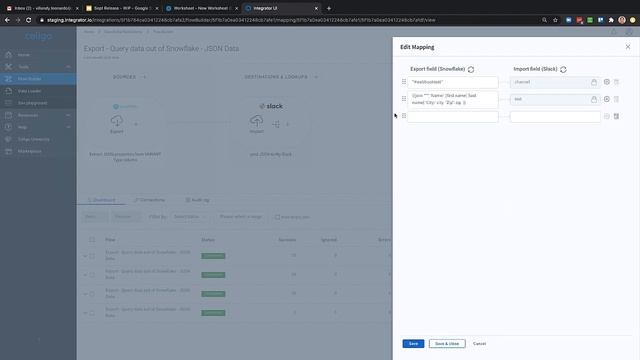Refresh the Import field (Slack) list
The width and height of the screenshot is (640, 360).
(x=563, y=69)
